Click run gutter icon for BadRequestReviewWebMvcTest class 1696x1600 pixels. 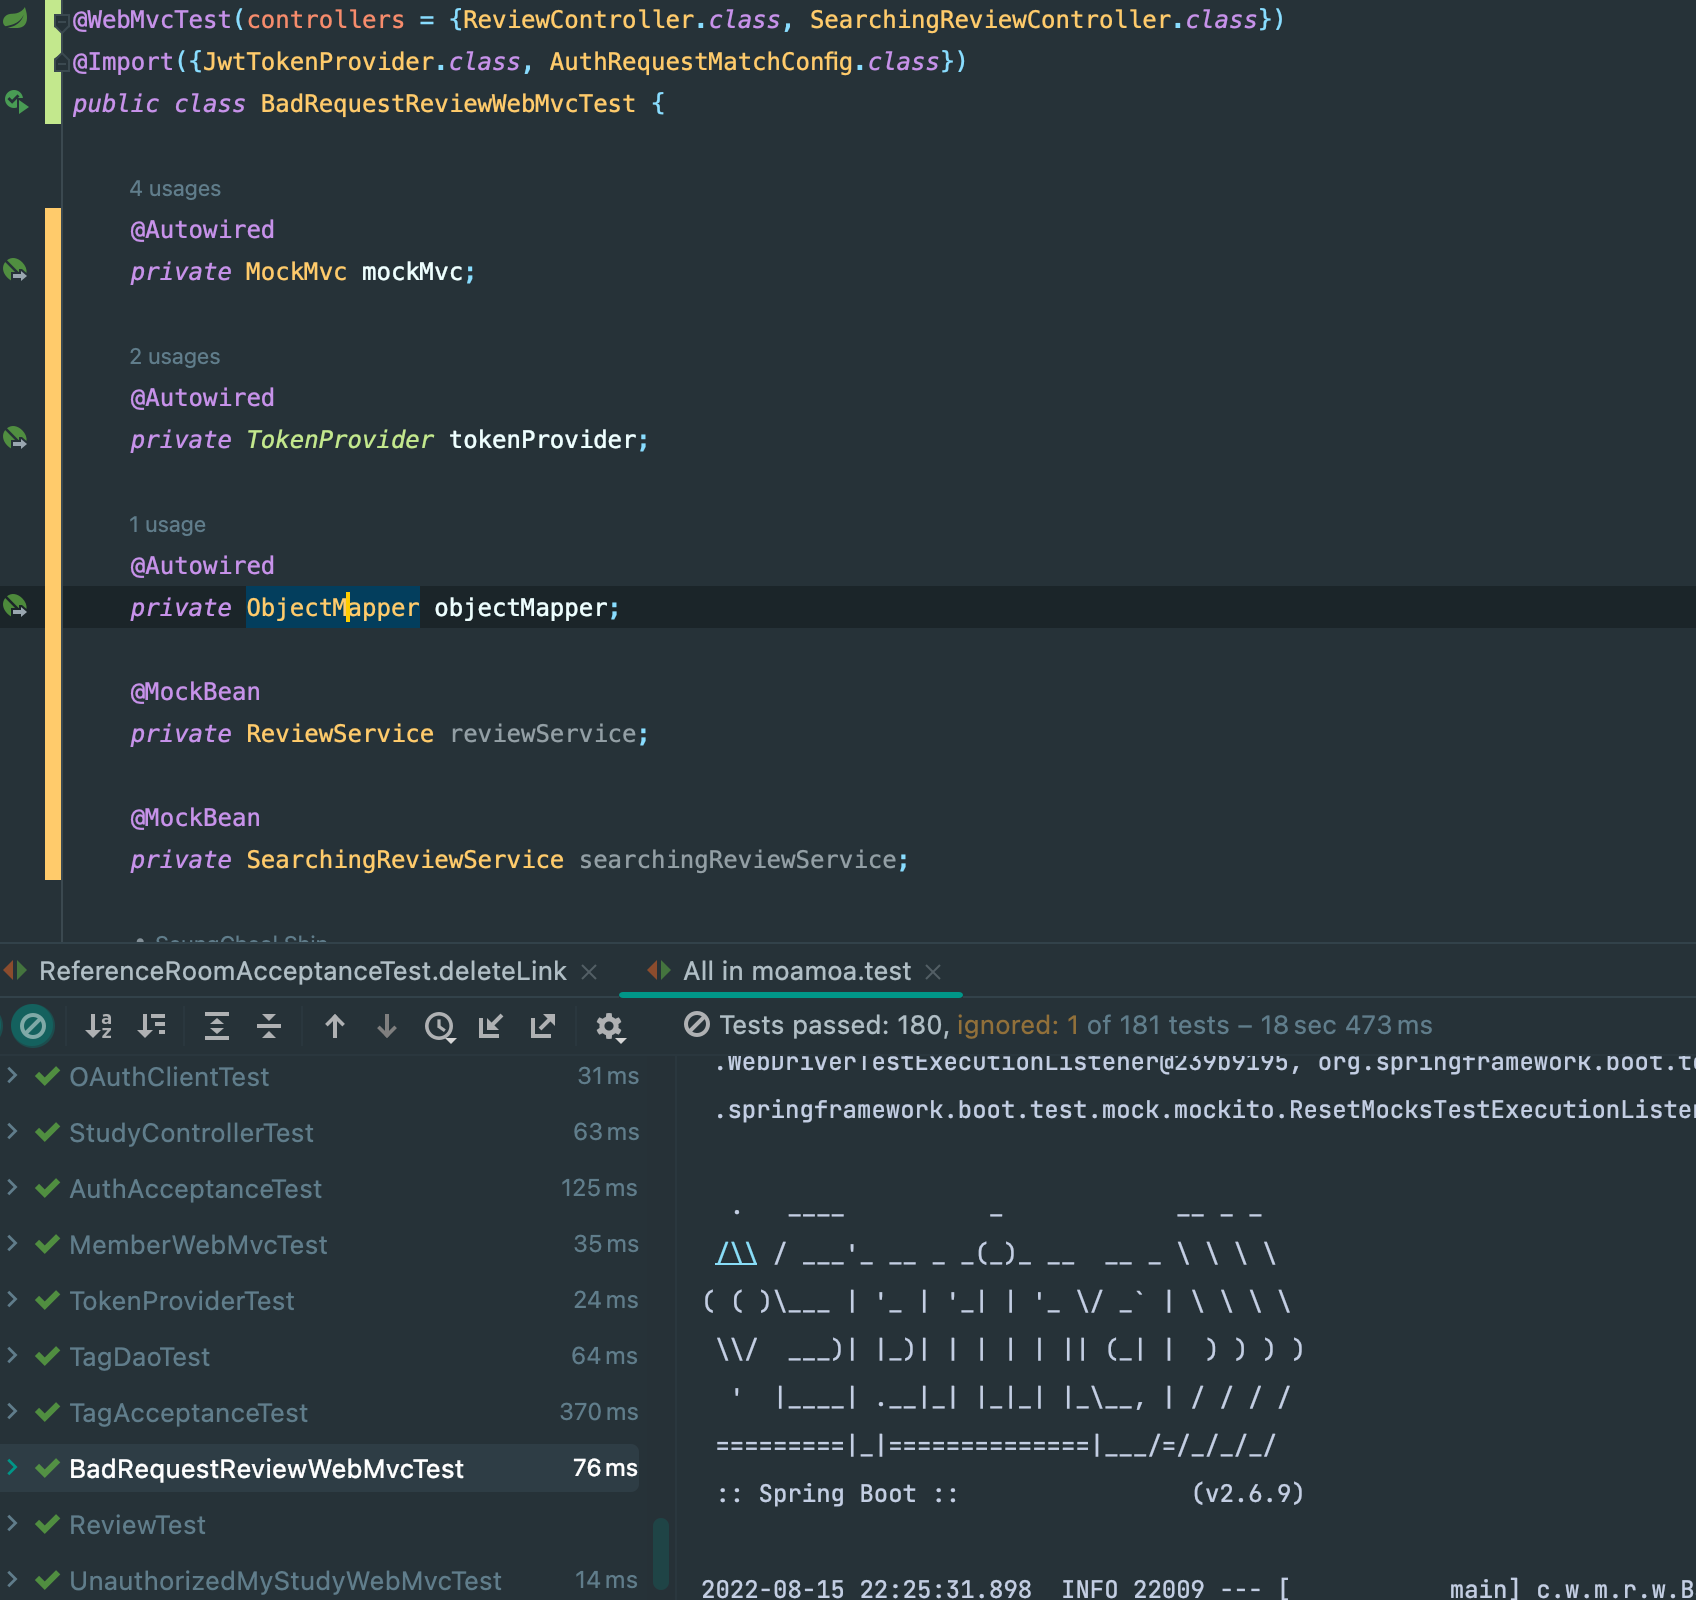(17, 101)
